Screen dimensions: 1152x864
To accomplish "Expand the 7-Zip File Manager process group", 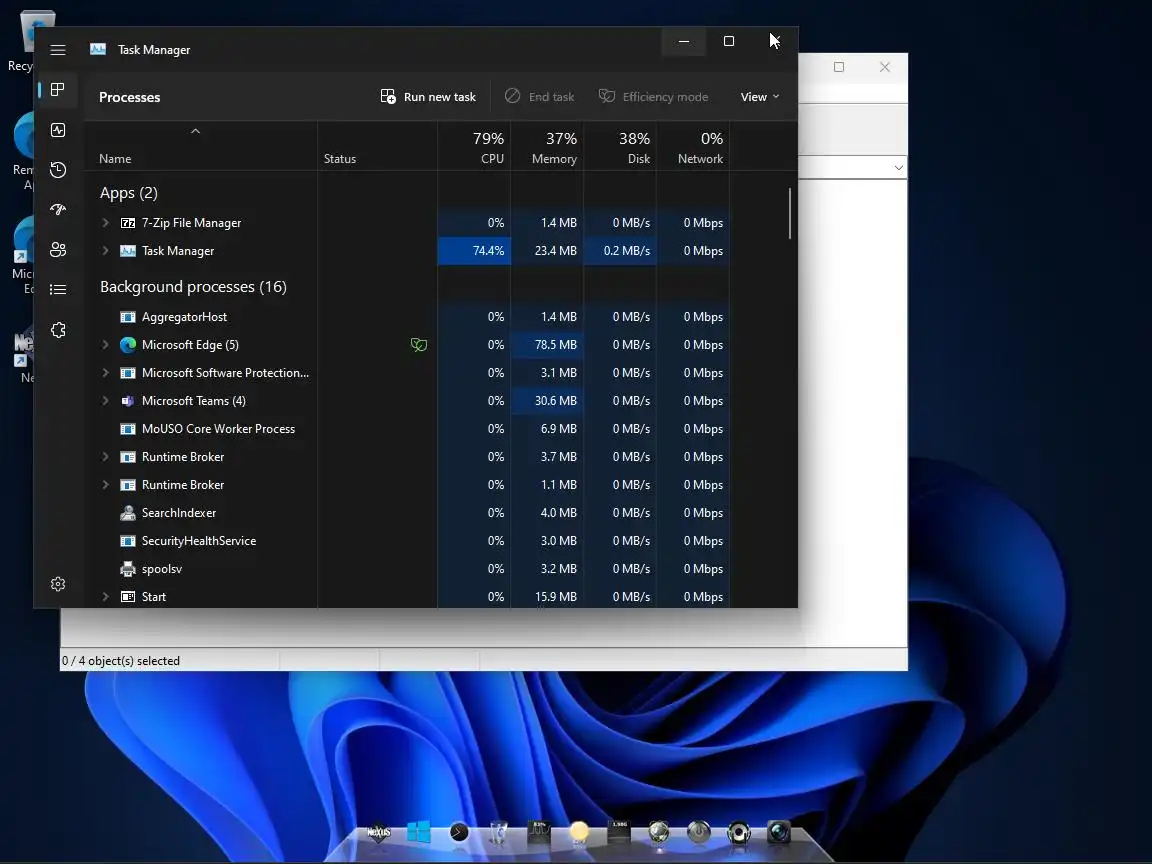I will (x=105, y=223).
